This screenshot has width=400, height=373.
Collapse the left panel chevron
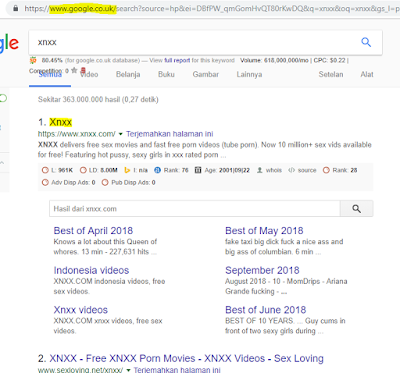[x=2, y=163]
